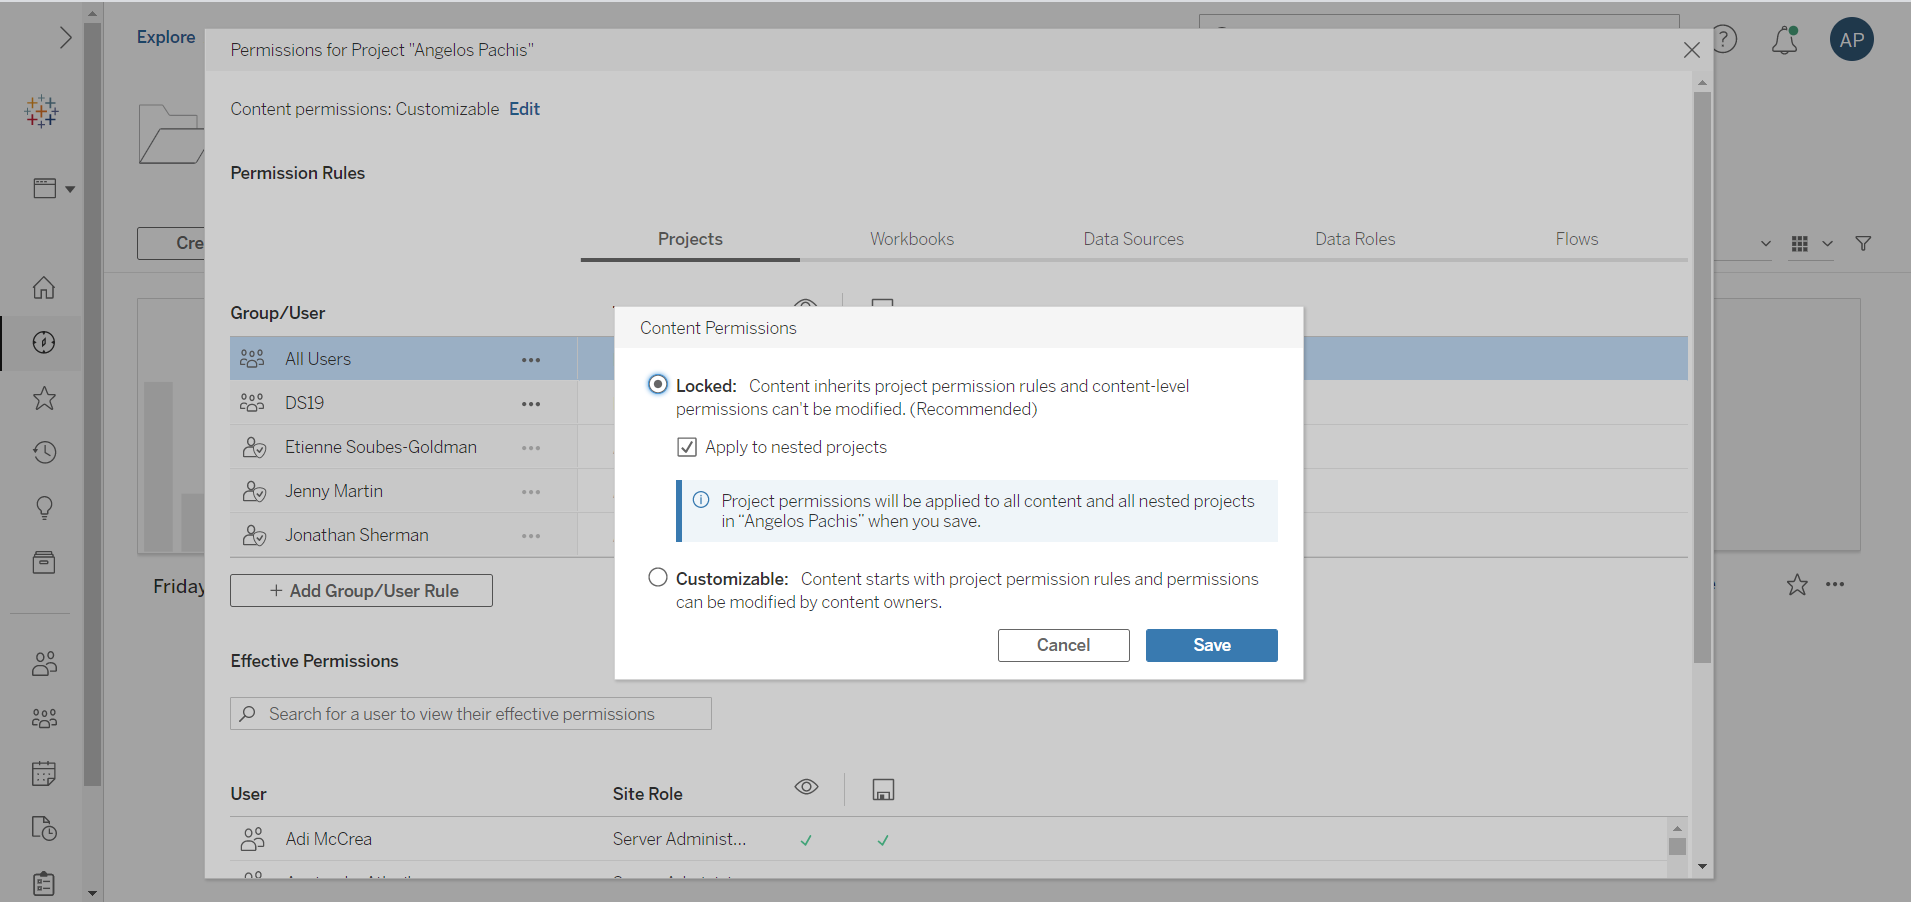This screenshot has width=1911, height=902.
Task: Open the Help question mark icon
Action: pyautogui.click(x=1727, y=40)
